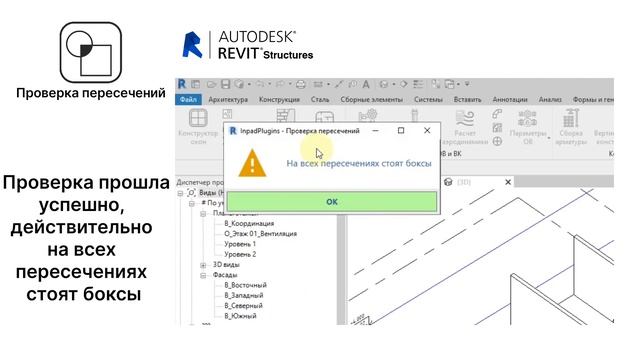The image size is (640, 360).
Task: Select the Фасады tree item
Action: [225, 275]
